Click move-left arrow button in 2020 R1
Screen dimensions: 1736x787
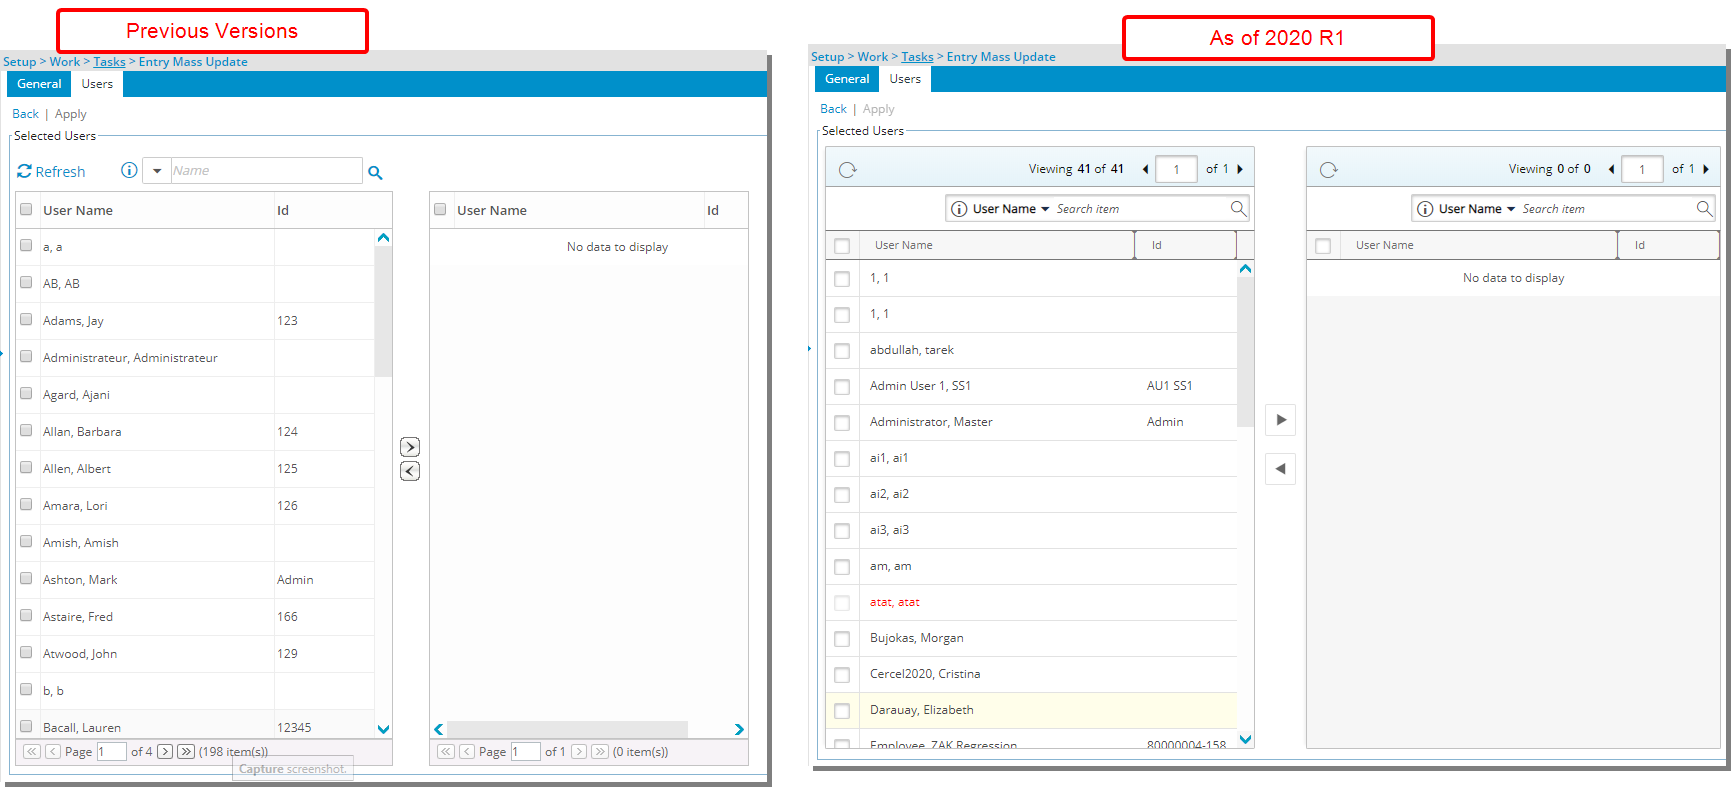[1281, 469]
